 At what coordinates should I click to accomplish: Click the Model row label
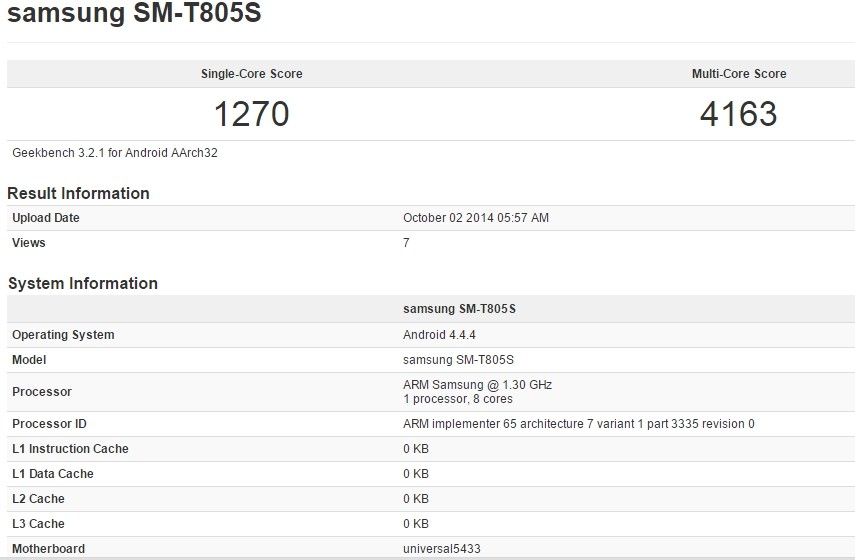coord(29,360)
